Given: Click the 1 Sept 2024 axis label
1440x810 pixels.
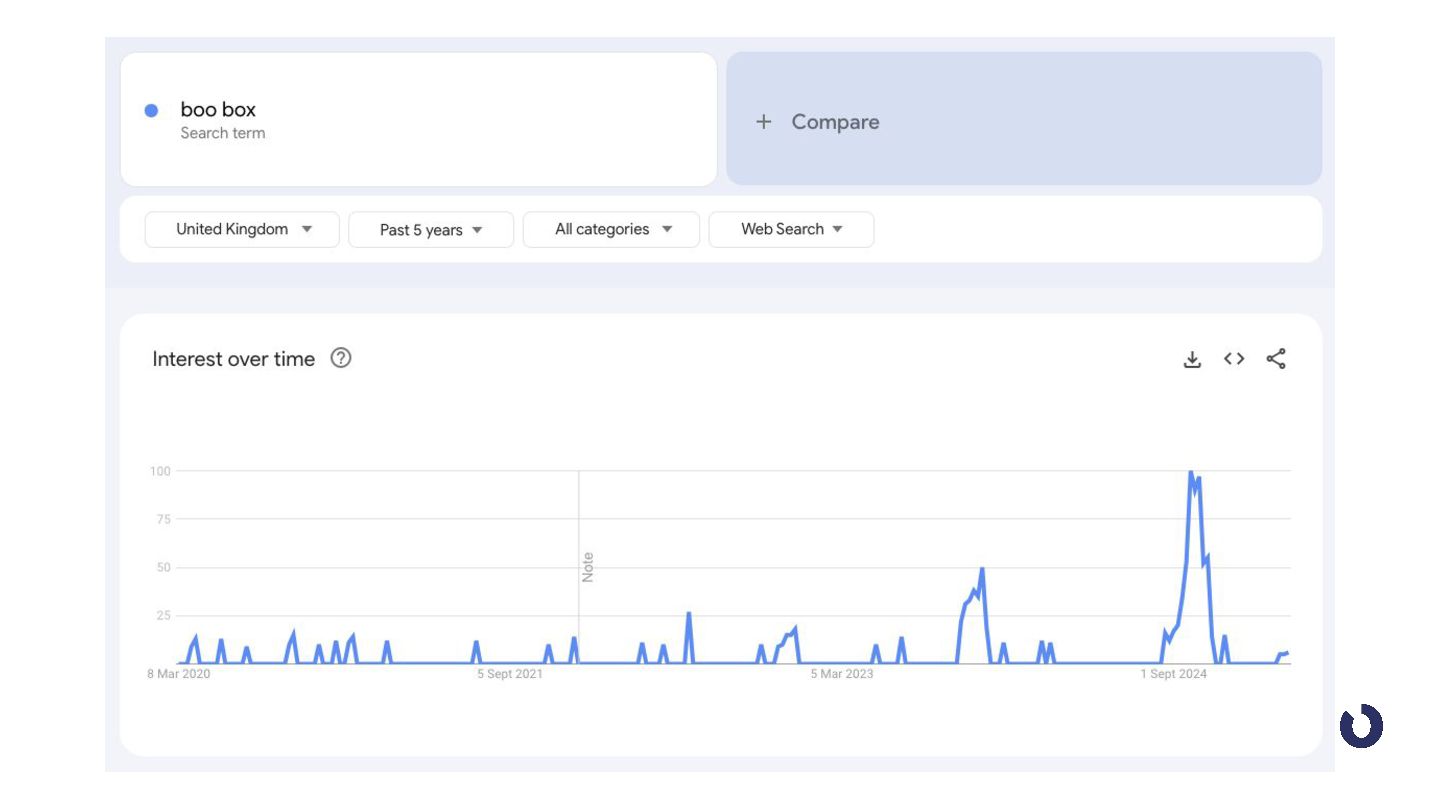Looking at the screenshot, I should [1174, 674].
